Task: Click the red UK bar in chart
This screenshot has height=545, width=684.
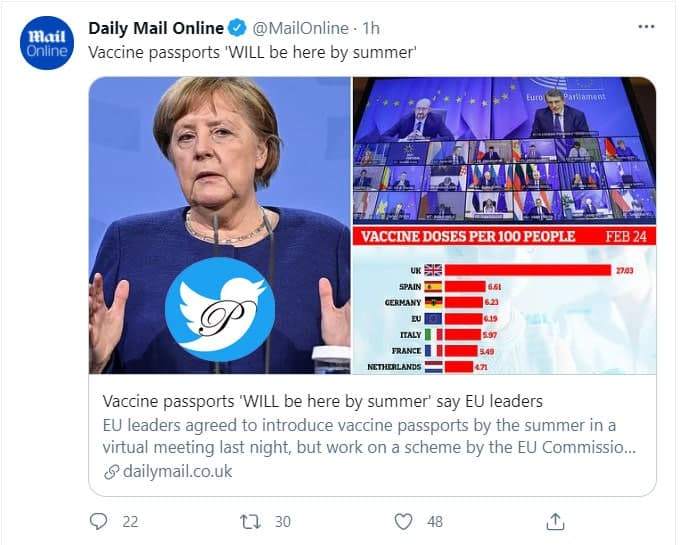Action: pyautogui.click(x=527, y=270)
